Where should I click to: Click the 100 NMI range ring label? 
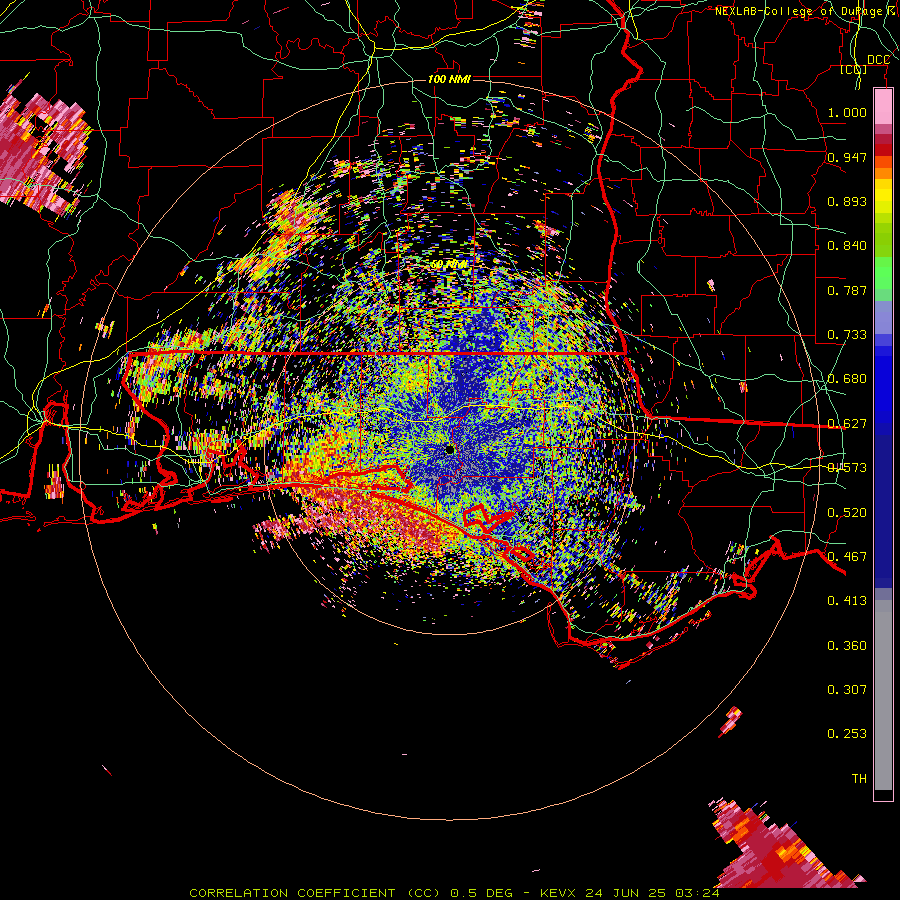pos(449,79)
